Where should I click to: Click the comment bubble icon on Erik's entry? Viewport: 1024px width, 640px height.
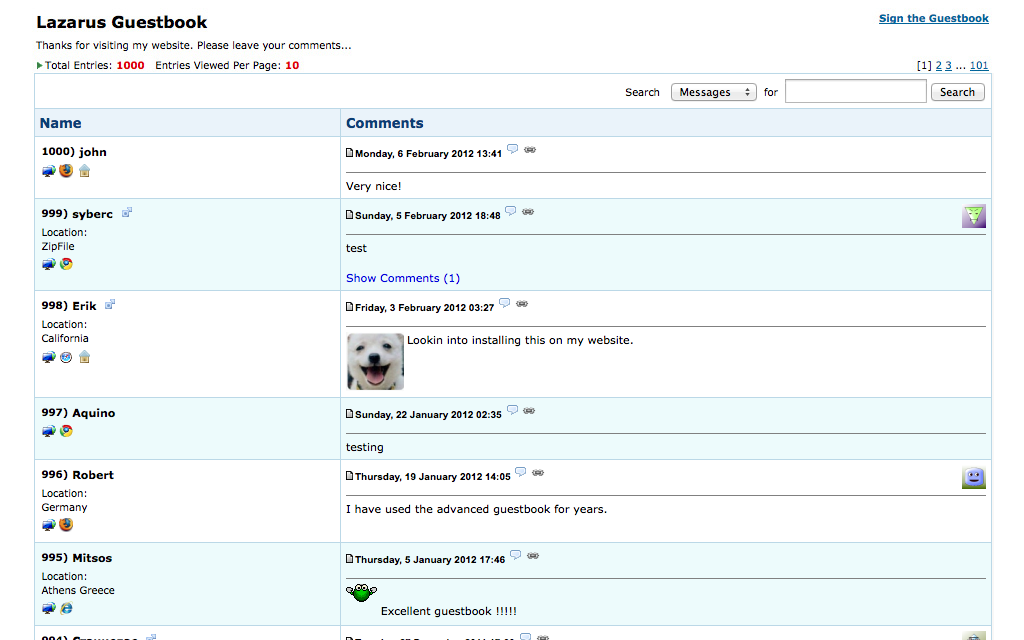504,304
